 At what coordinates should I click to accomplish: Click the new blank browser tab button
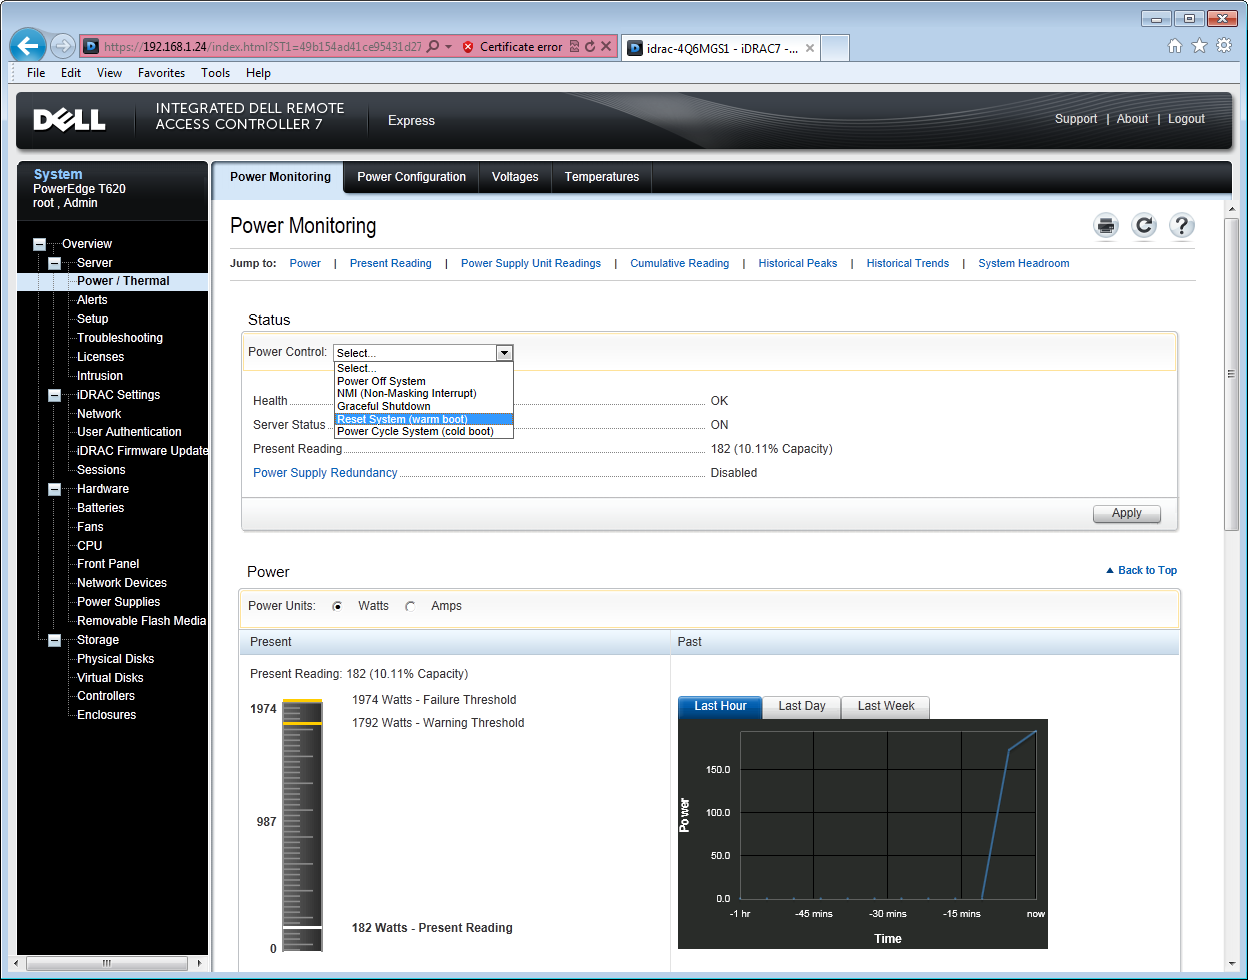[835, 48]
